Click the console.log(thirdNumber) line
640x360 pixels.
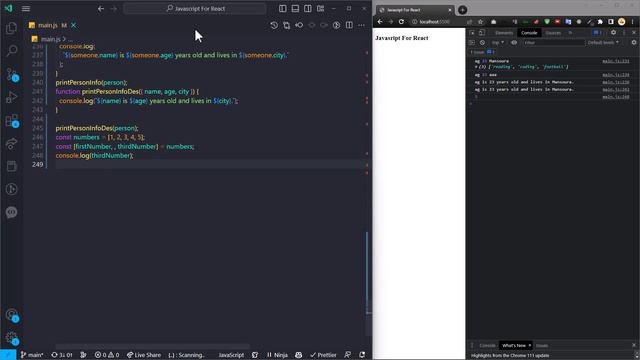[x=94, y=156]
